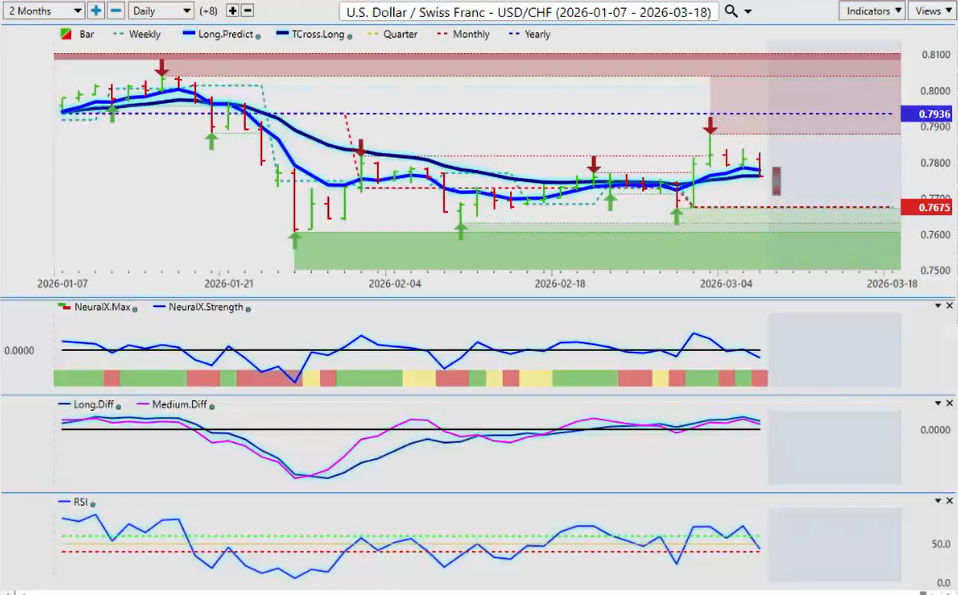Click the black minus forecast days button
The width and height of the screenshot is (958, 595).
point(248,11)
